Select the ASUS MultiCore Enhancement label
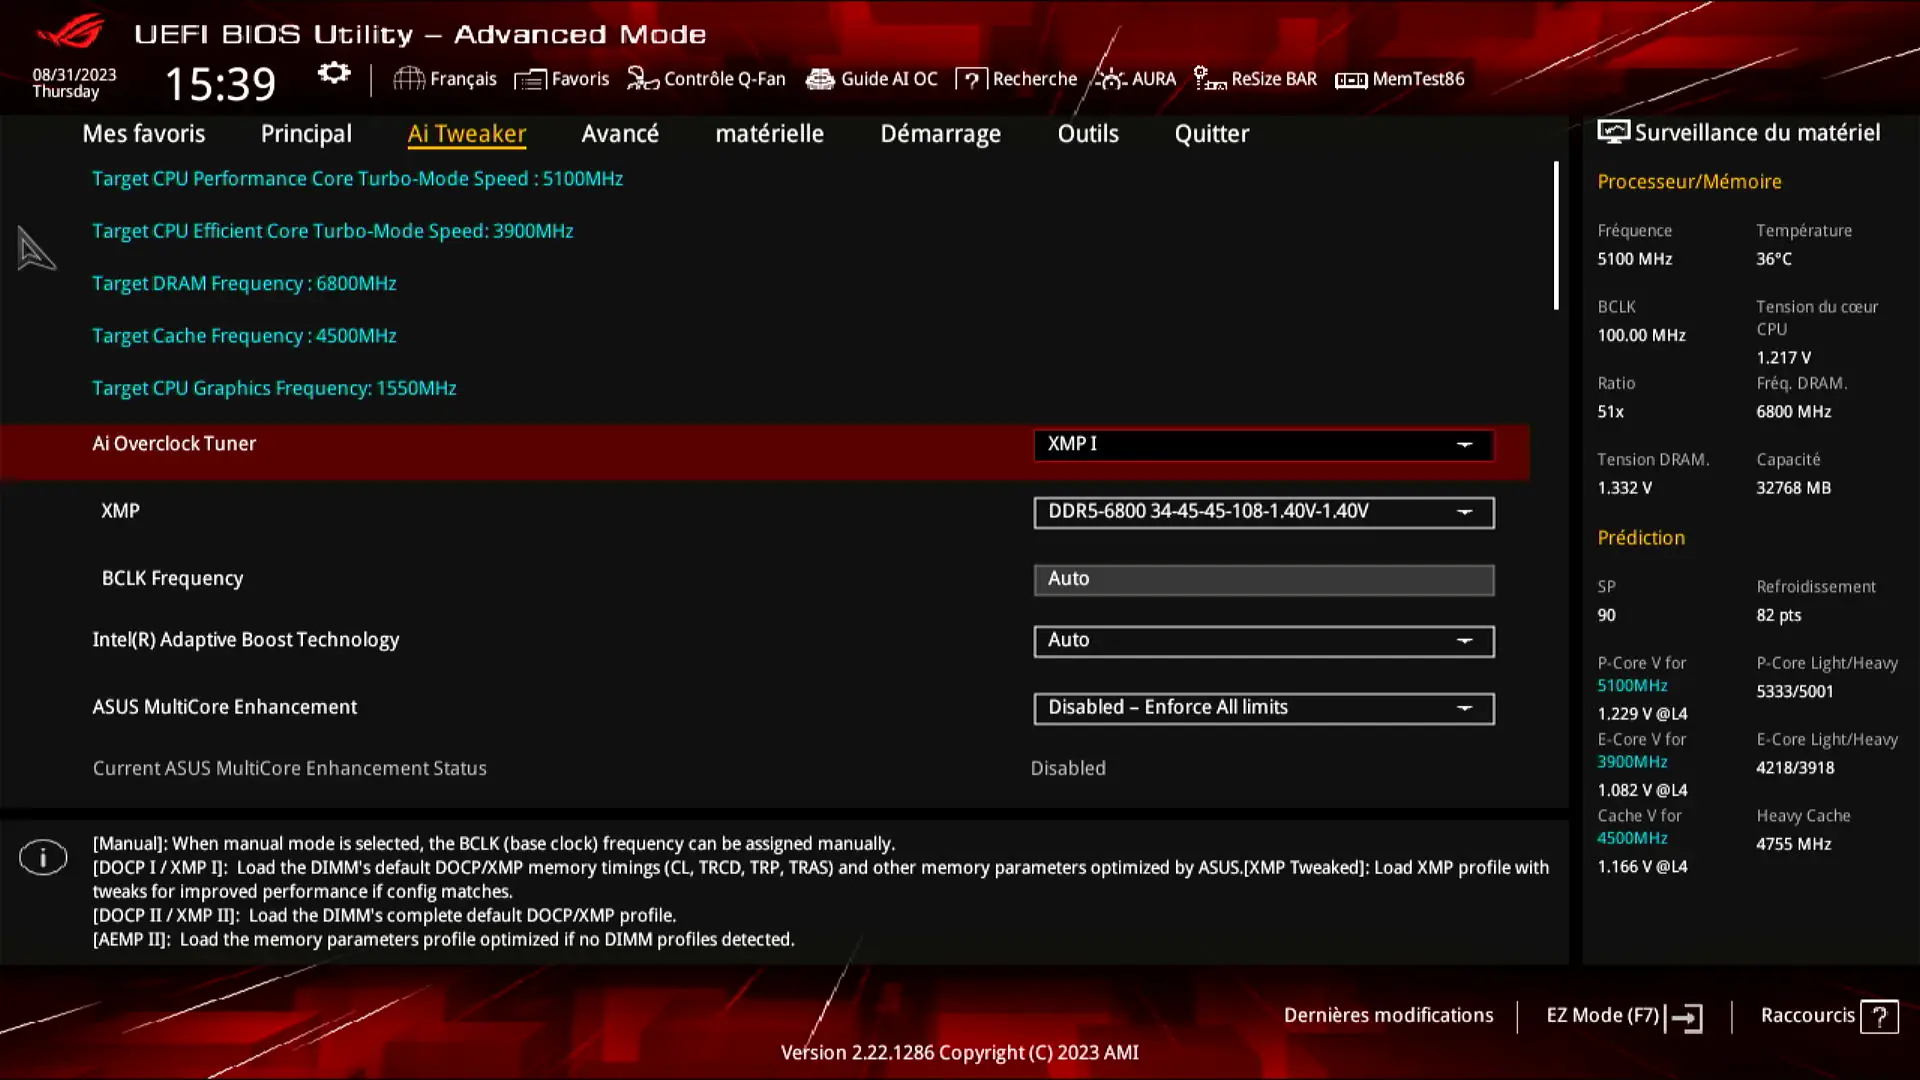The height and width of the screenshot is (1080, 1920). coord(224,707)
